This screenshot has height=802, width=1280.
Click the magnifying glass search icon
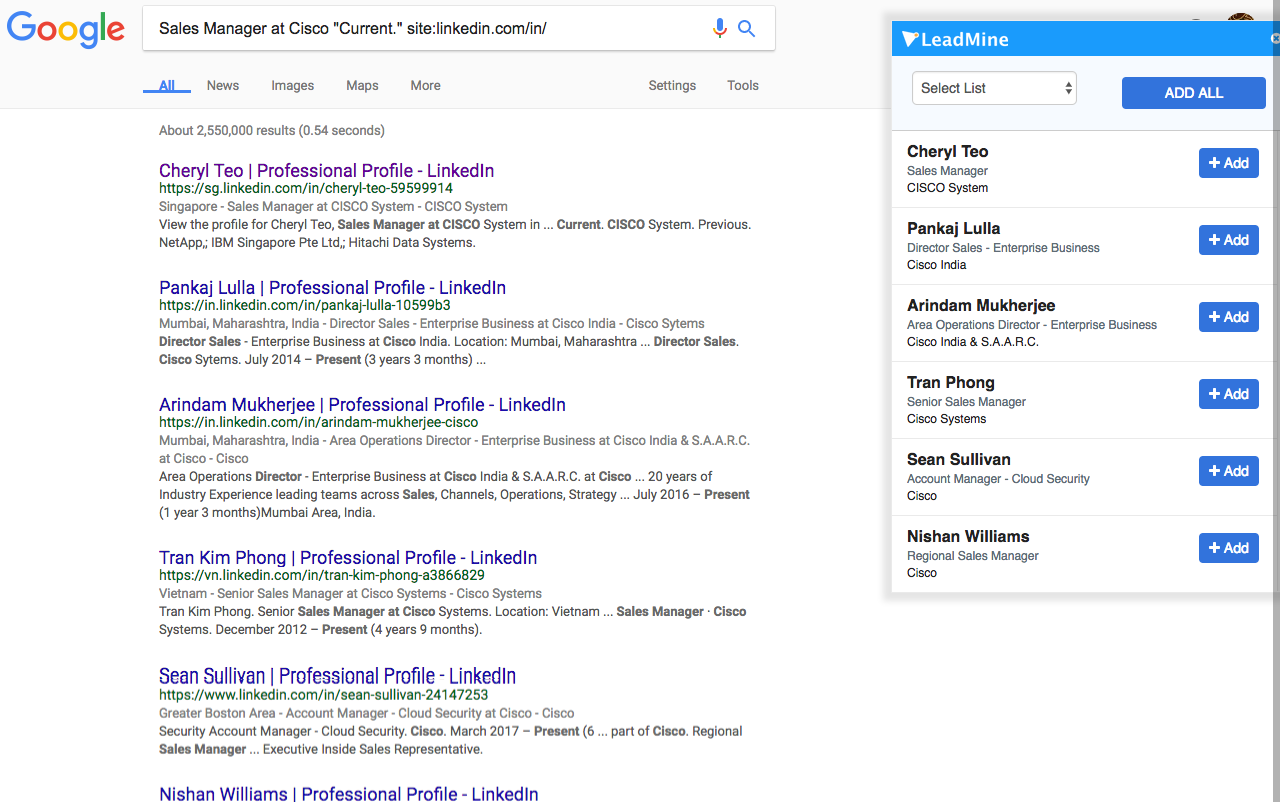(x=747, y=29)
